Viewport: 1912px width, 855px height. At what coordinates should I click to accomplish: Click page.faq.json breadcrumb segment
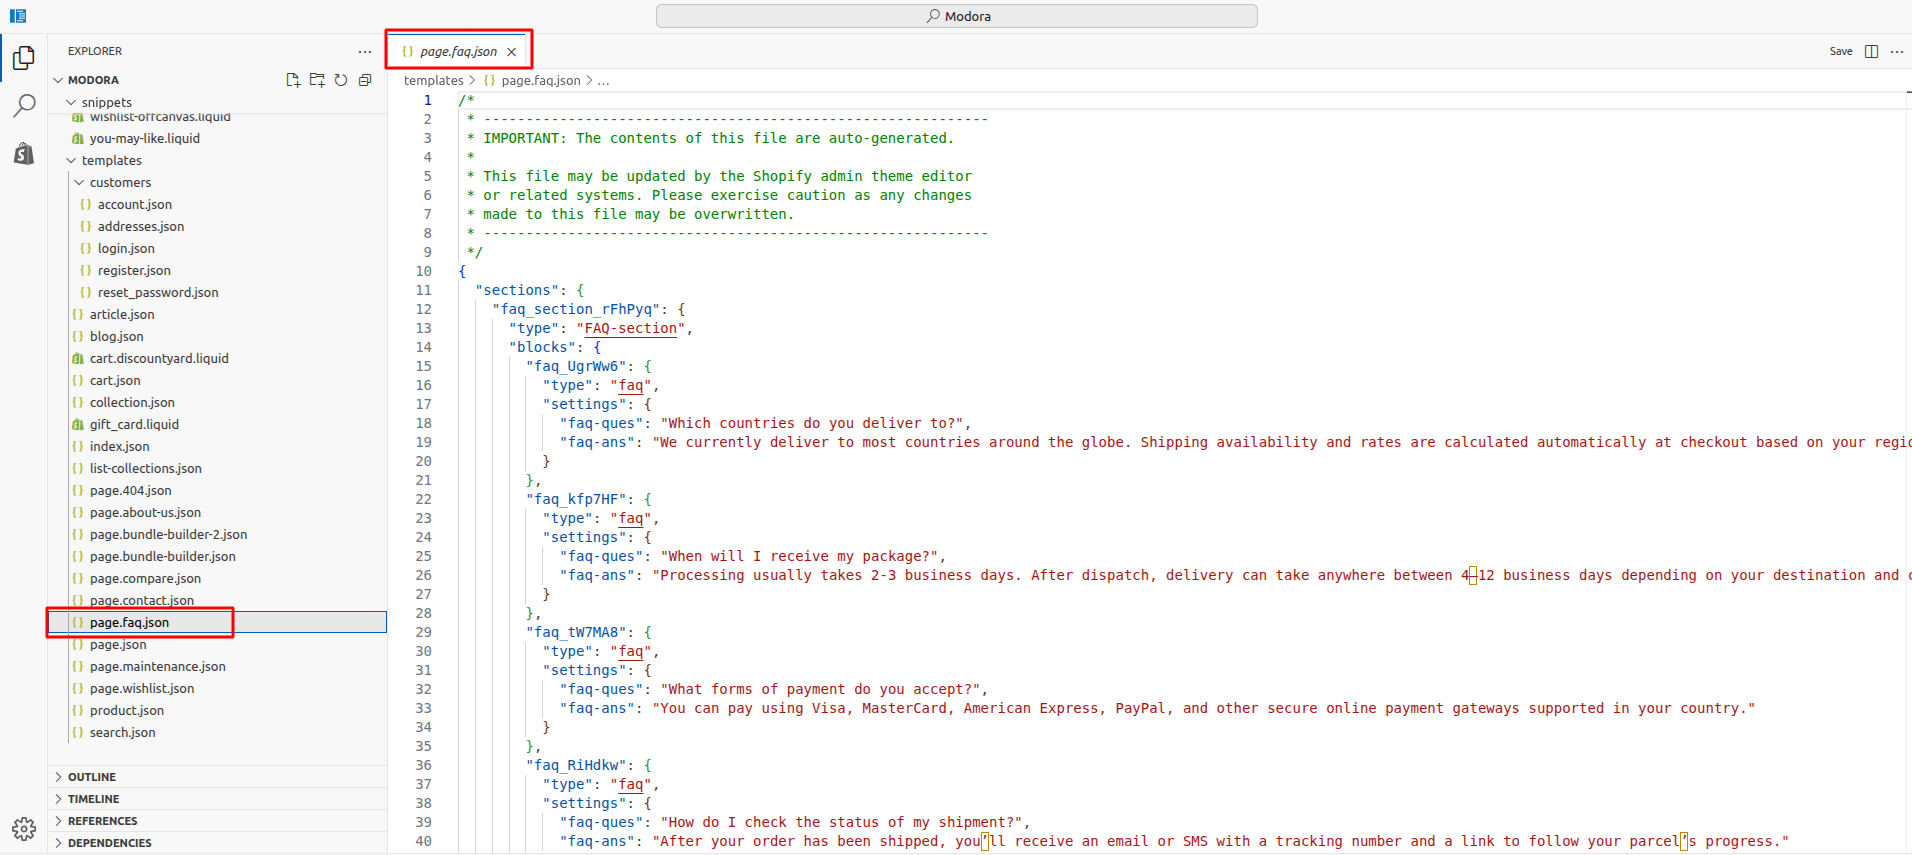click(x=540, y=80)
